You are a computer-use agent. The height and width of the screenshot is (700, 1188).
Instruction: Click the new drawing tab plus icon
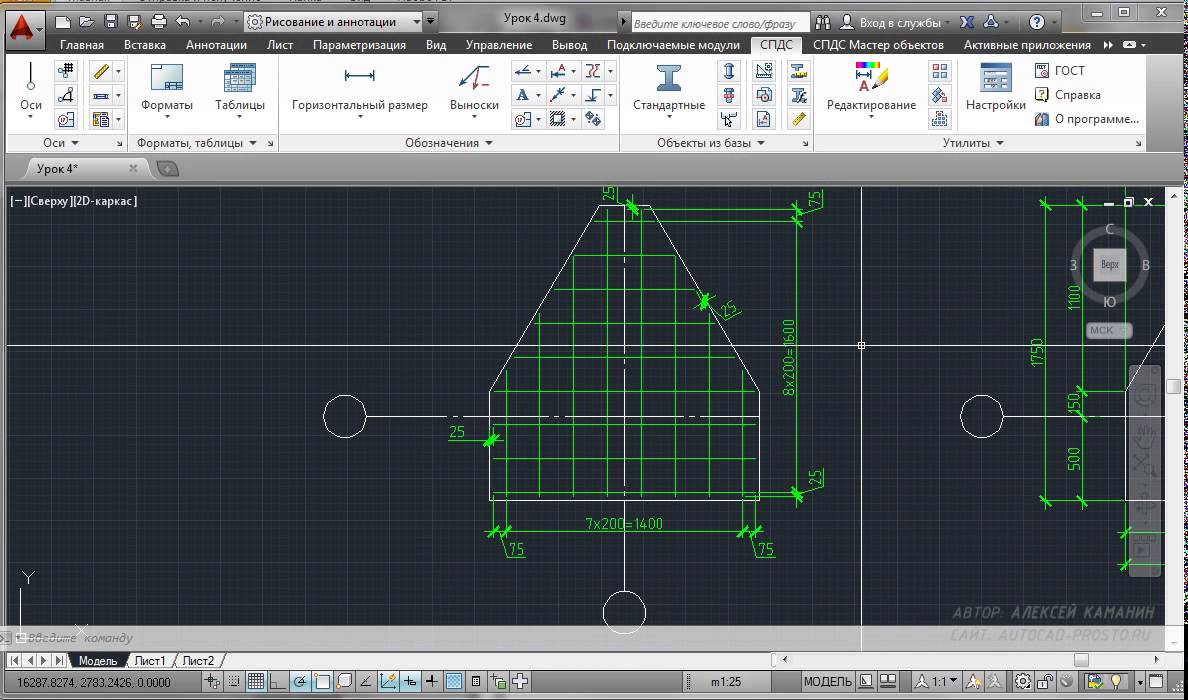(x=167, y=168)
